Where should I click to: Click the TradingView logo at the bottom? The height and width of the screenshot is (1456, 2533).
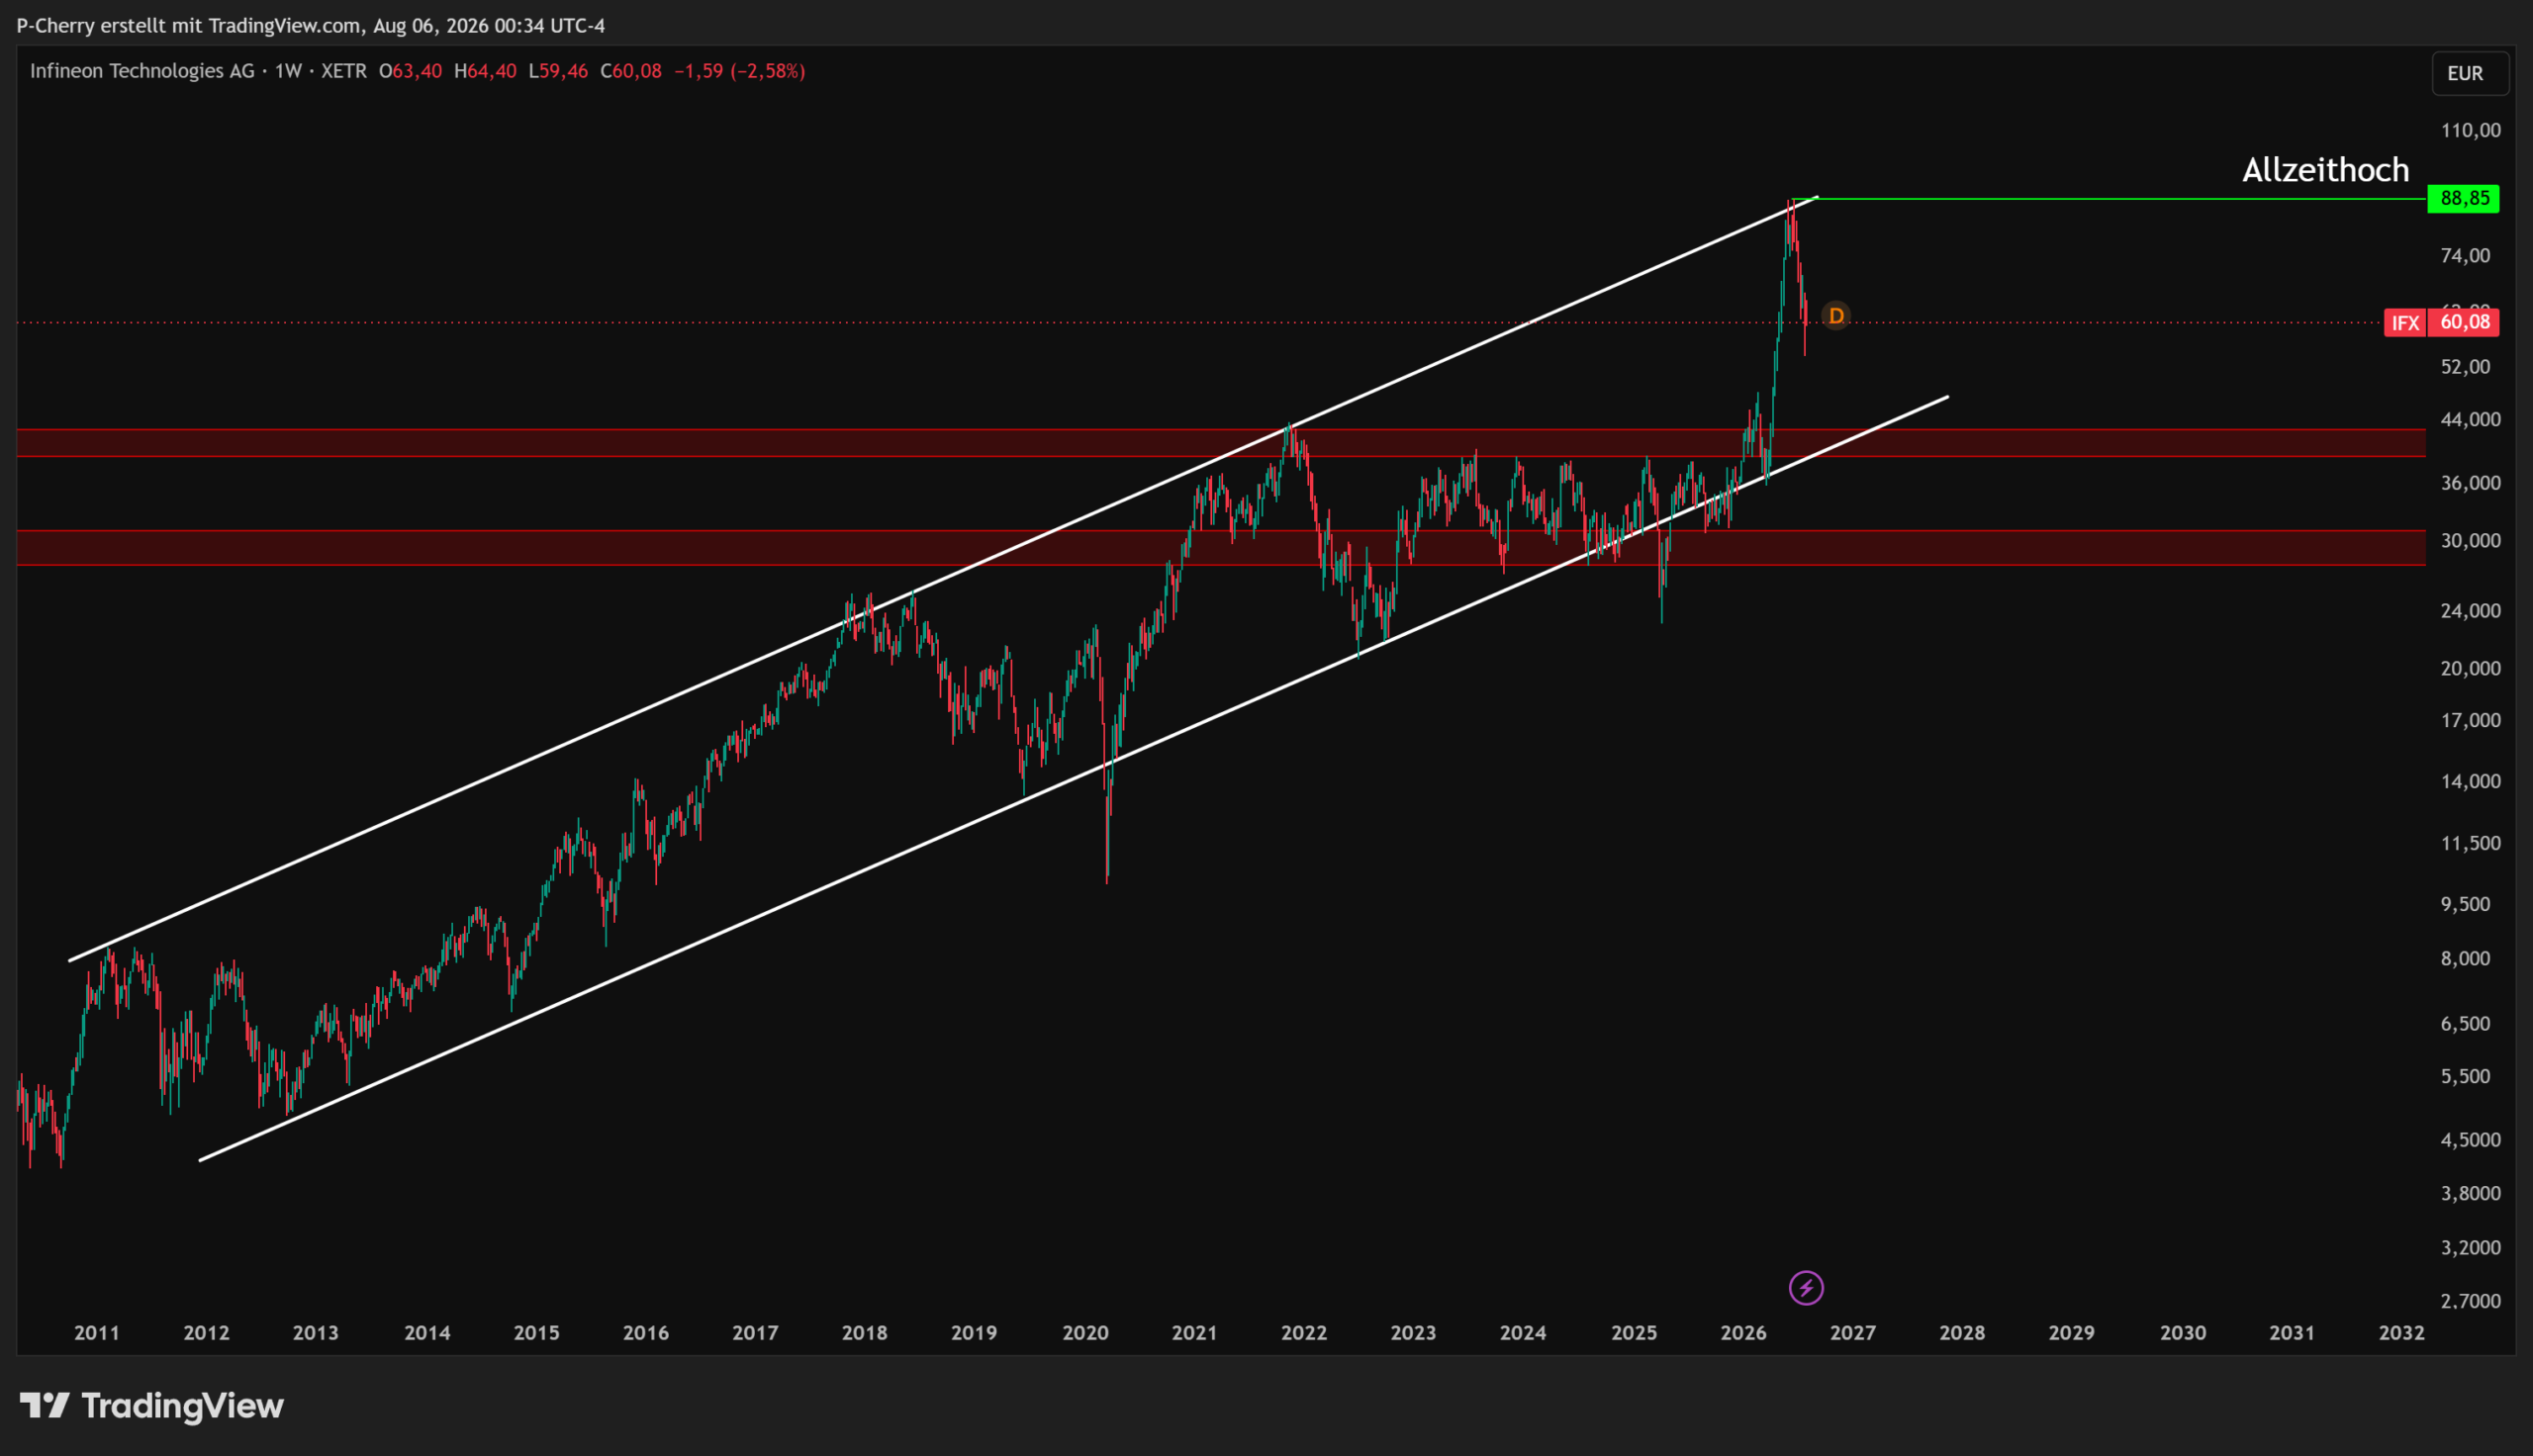(152, 1406)
